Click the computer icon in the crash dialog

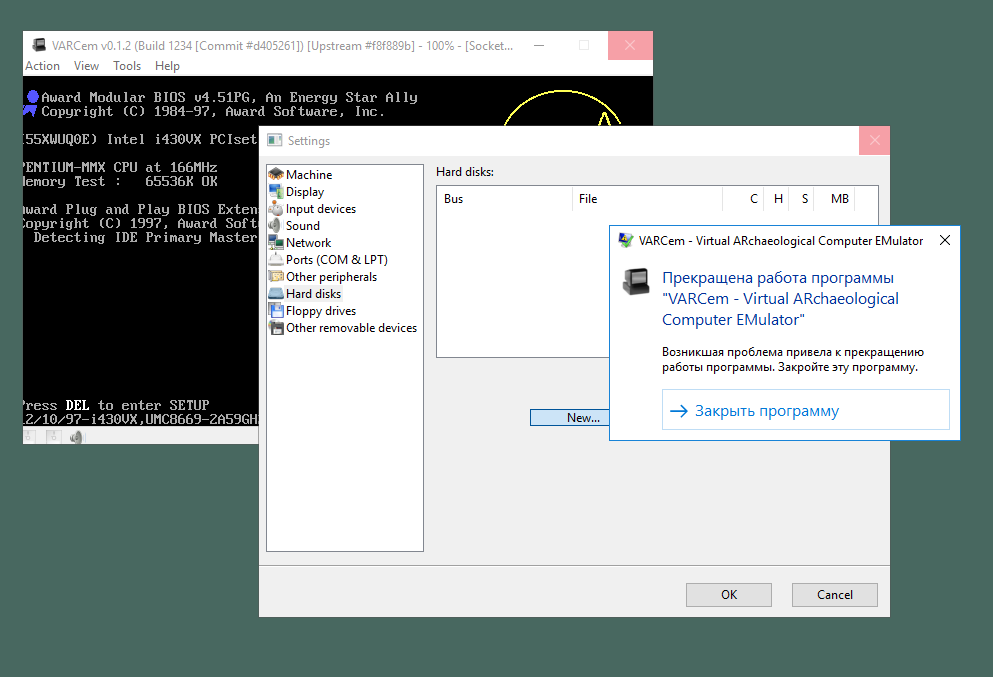(636, 282)
